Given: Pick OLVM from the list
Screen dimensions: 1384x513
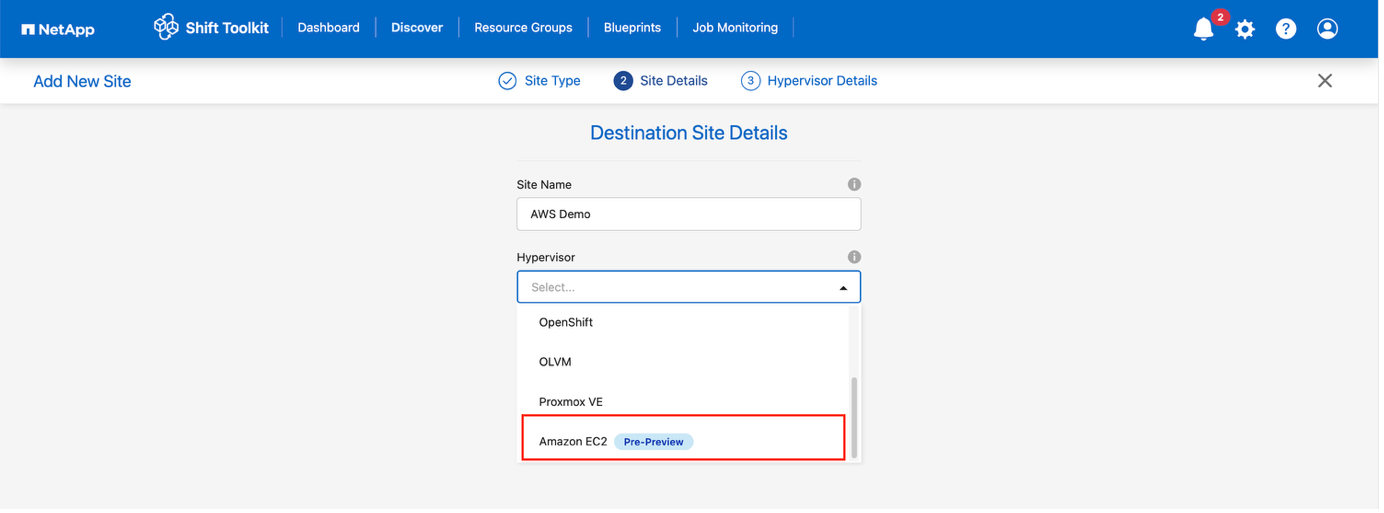Looking at the screenshot, I should tap(685, 363).
